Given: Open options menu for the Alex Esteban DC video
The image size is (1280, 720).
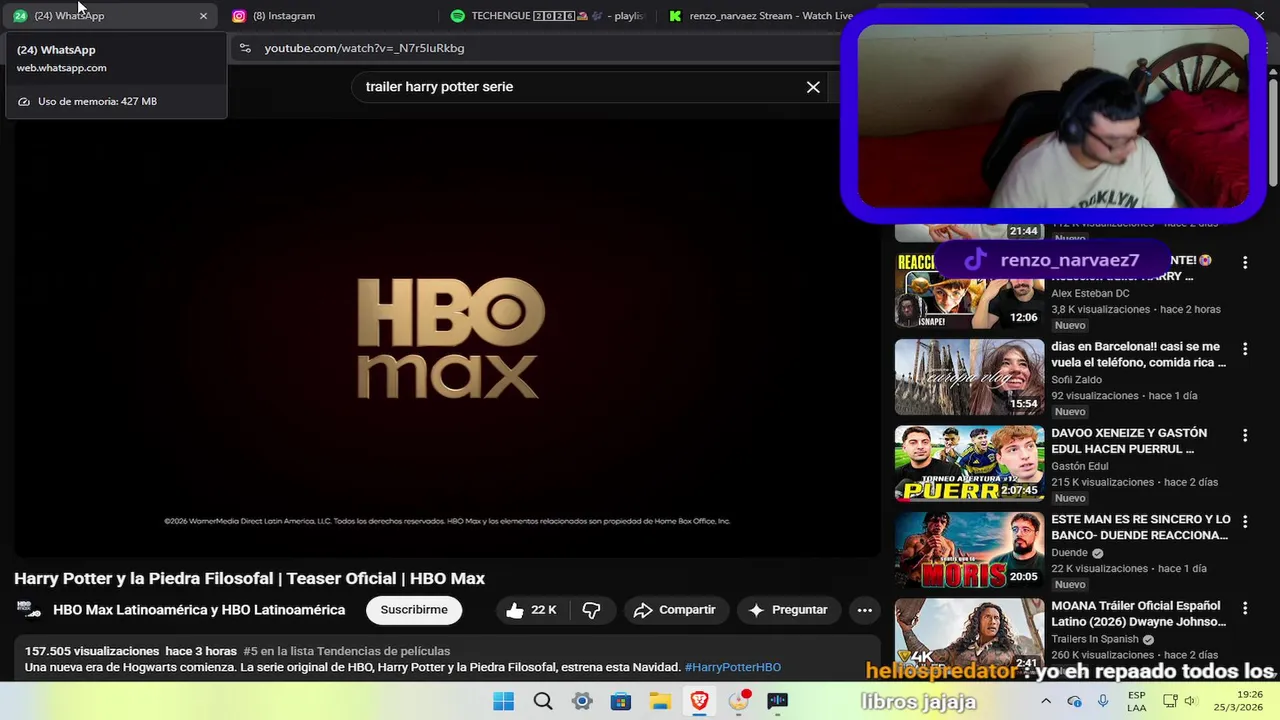Looking at the screenshot, I should [x=1245, y=263].
